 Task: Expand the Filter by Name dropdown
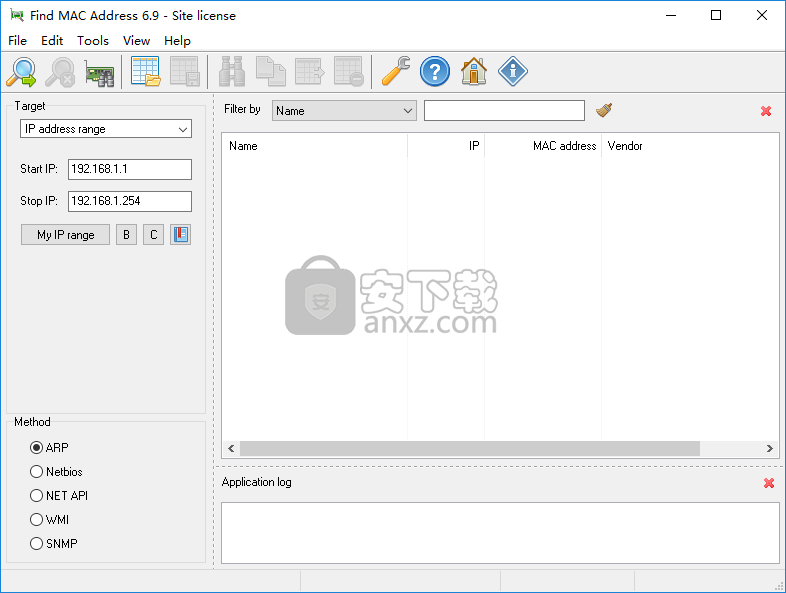(344, 111)
